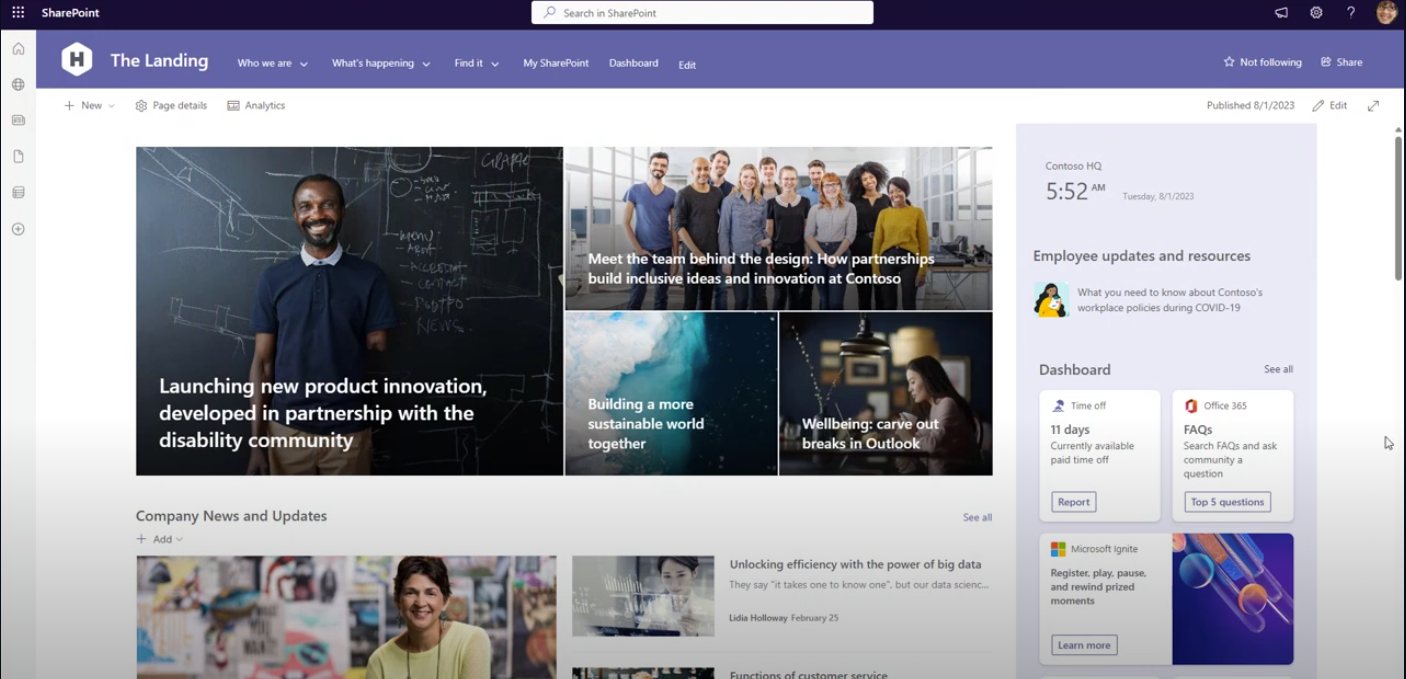Open the Settings gear icon
This screenshot has height=679, width=1406.
[x=1316, y=13]
